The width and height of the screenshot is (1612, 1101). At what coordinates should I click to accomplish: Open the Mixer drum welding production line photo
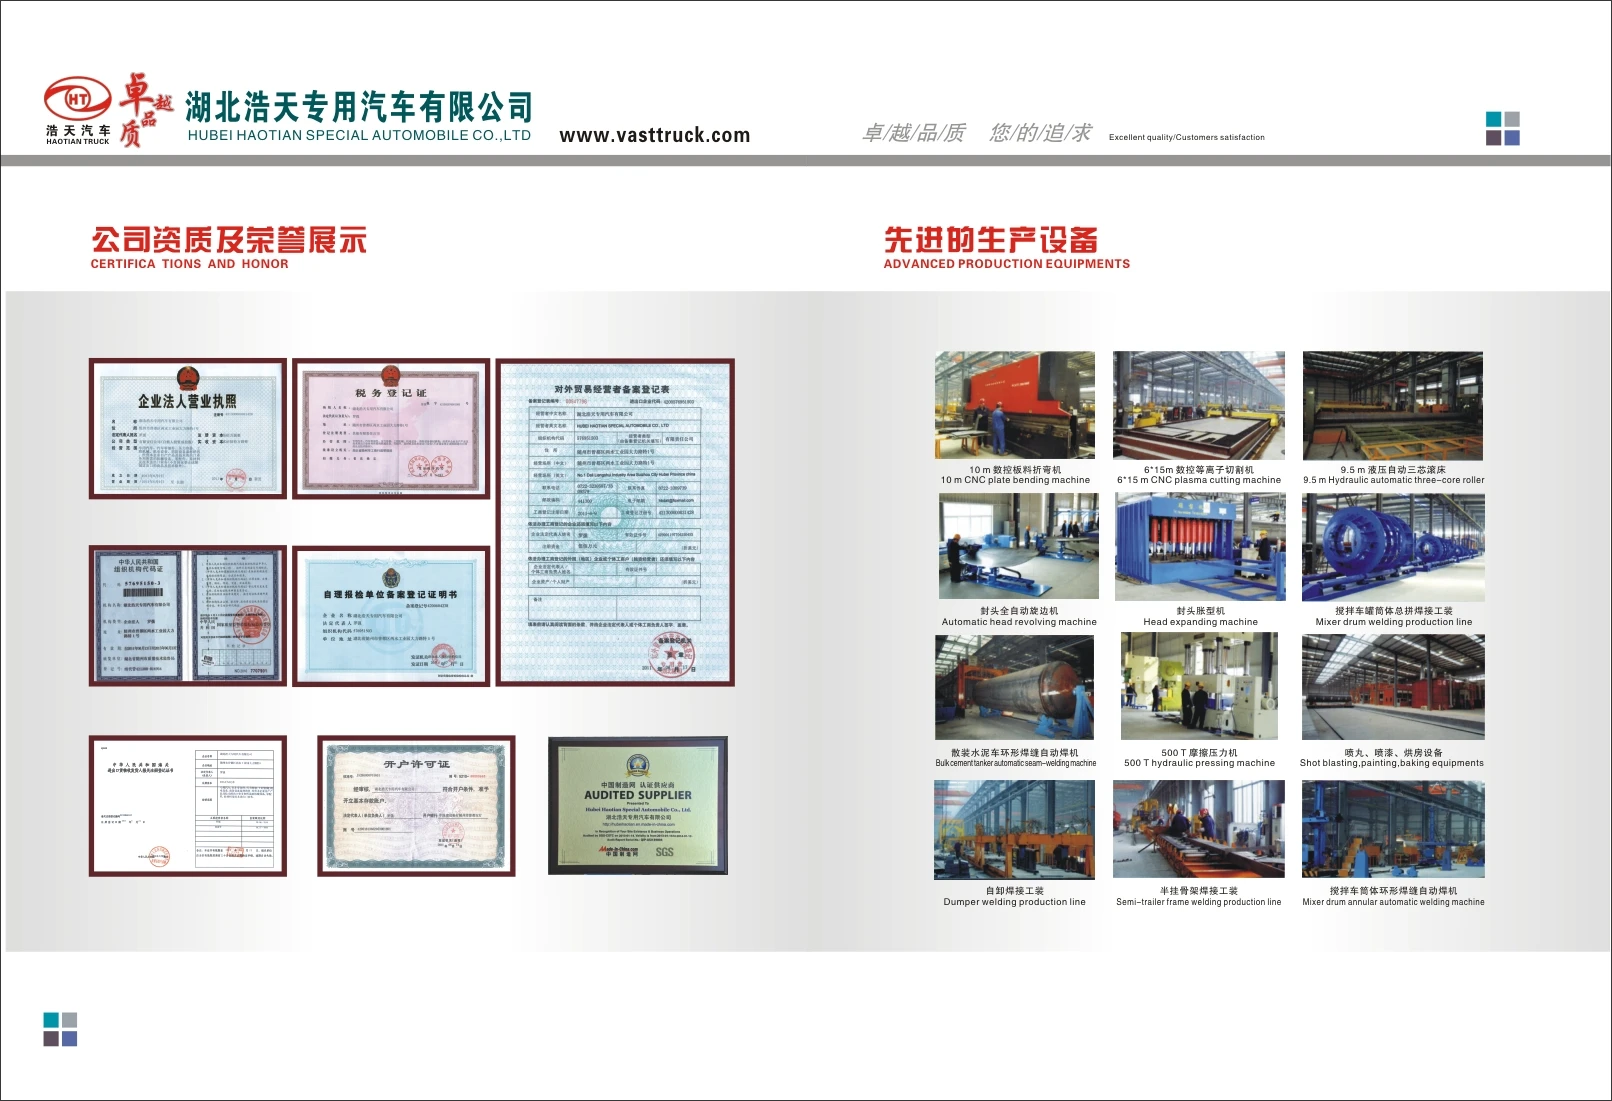tap(1392, 547)
